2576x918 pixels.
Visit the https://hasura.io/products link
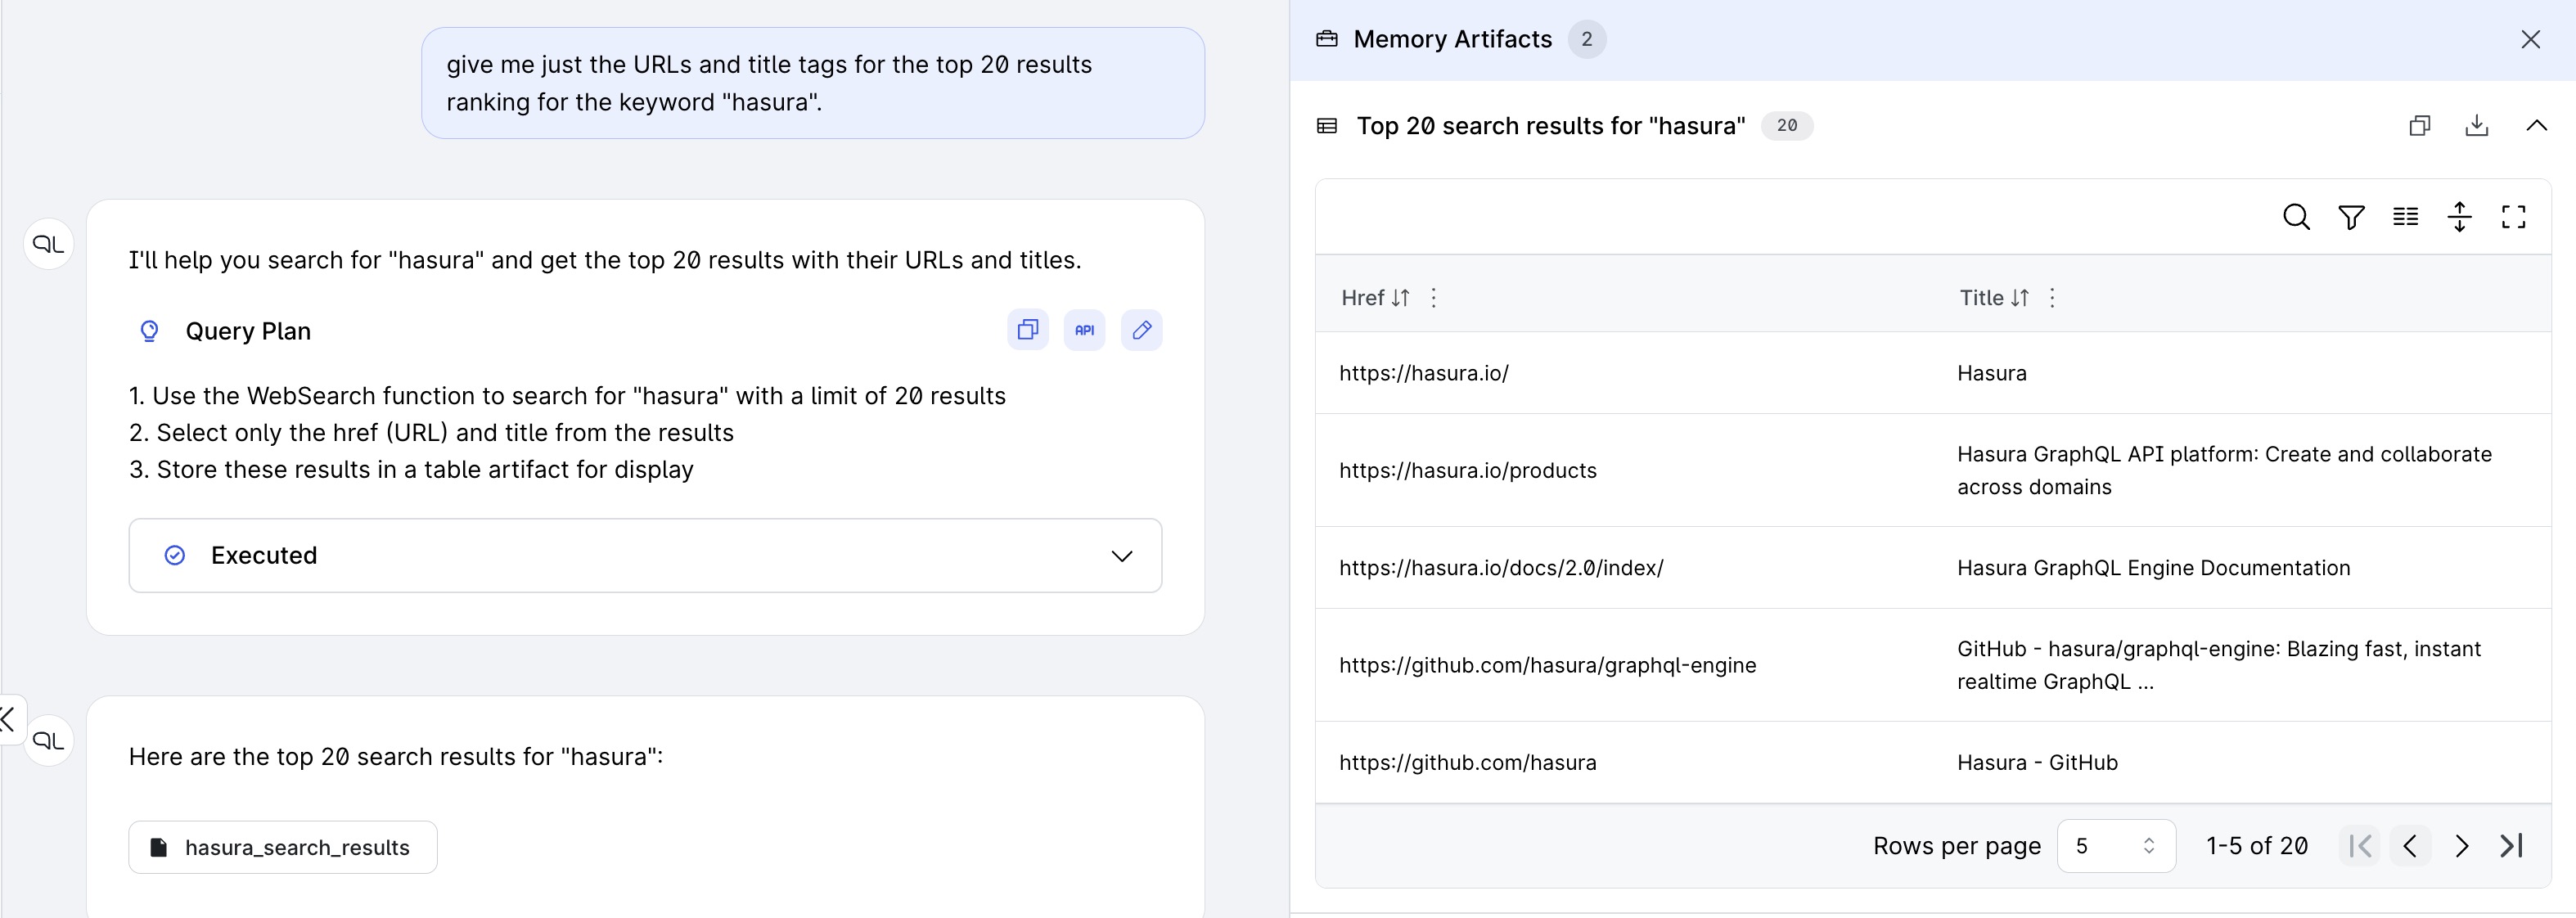(1468, 470)
